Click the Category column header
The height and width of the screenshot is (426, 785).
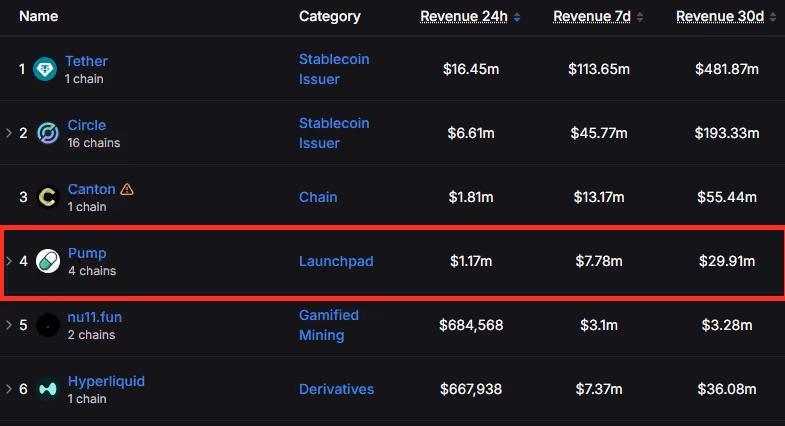tap(329, 17)
